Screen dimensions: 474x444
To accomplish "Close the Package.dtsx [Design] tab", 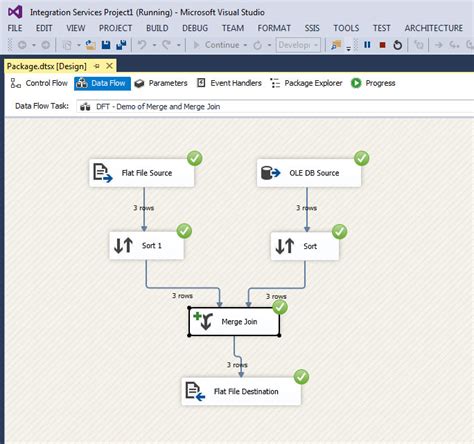I will (109, 66).
